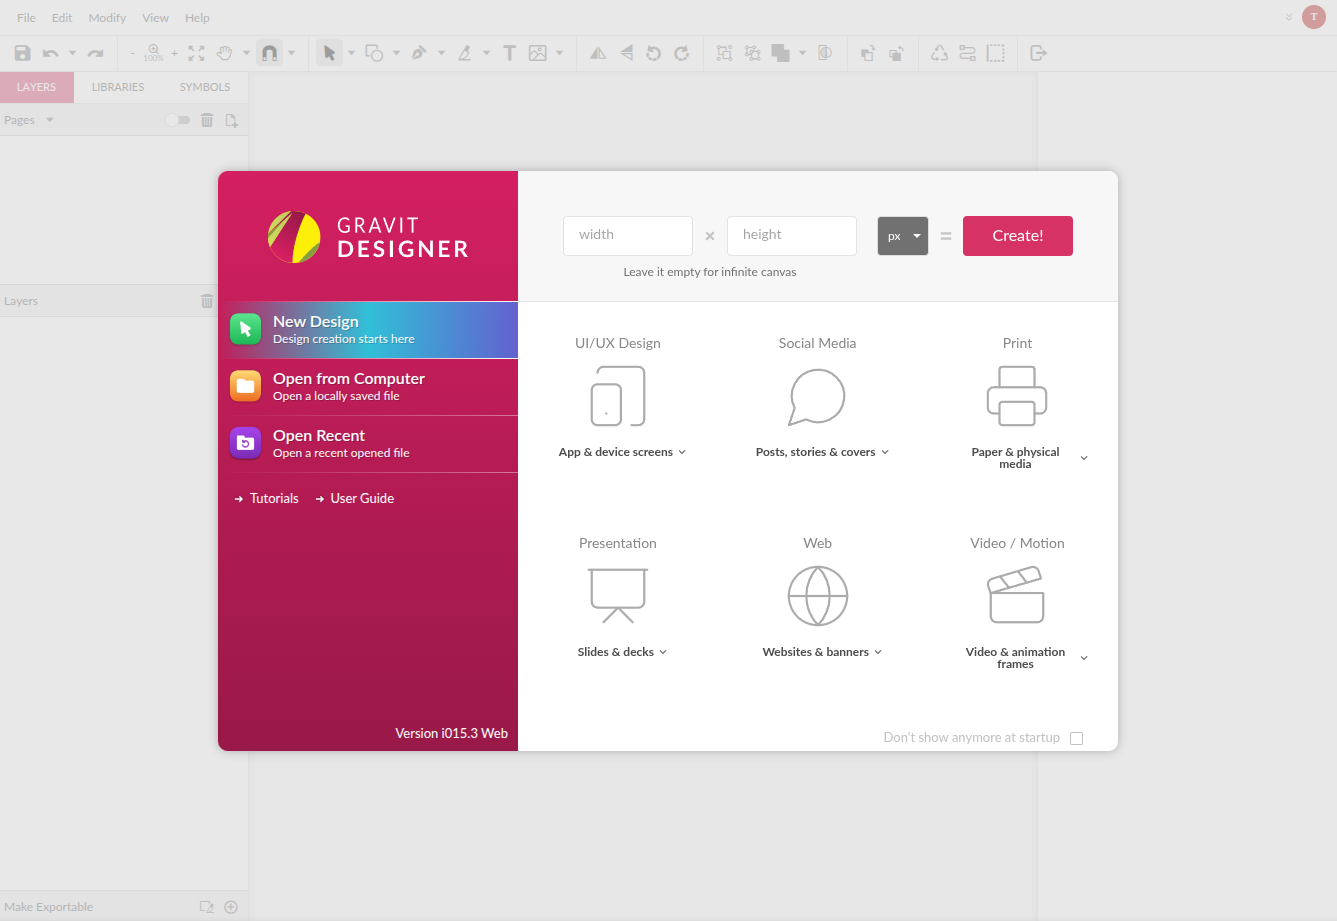Click the Anchor connector toolbar icon
The image size is (1337, 921).
pos(967,53)
